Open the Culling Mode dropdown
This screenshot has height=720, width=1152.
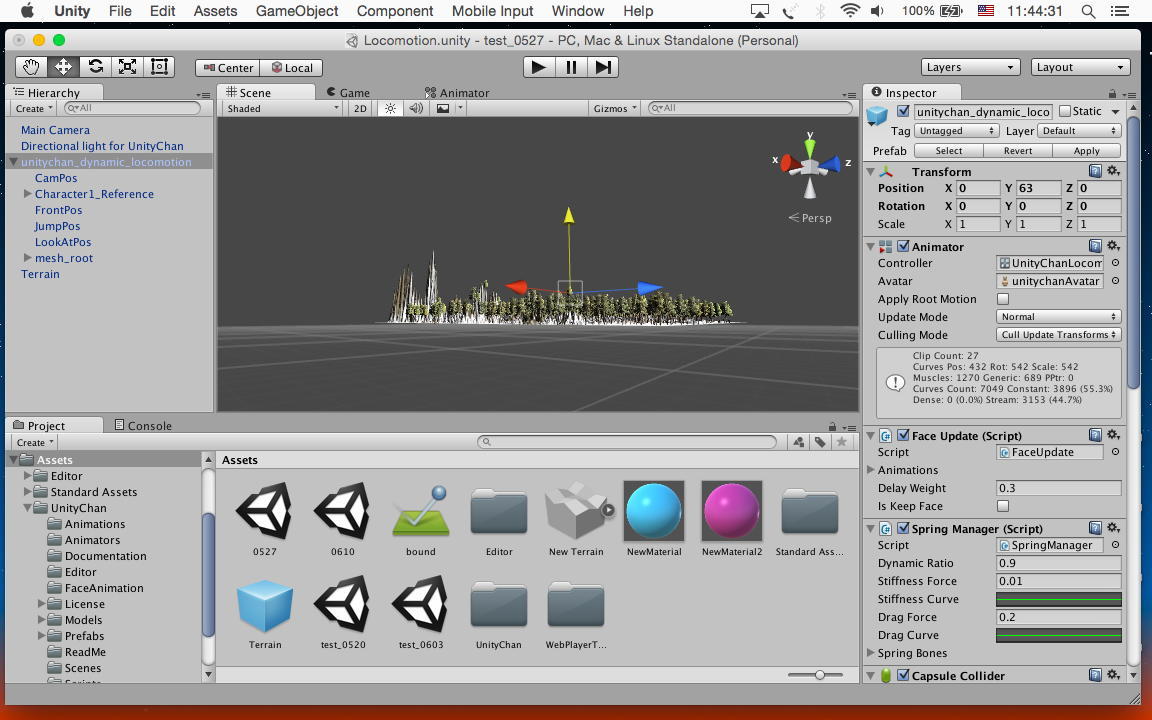(1058, 335)
